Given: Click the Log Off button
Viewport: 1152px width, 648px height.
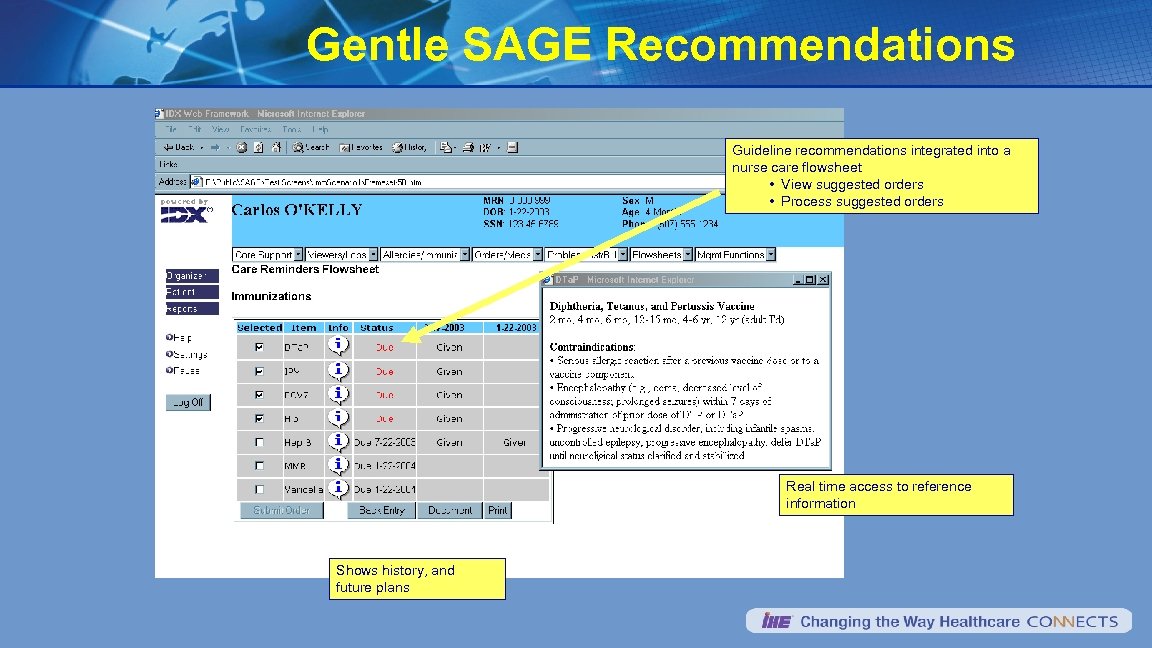Looking at the screenshot, I should (x=187, y=402).
